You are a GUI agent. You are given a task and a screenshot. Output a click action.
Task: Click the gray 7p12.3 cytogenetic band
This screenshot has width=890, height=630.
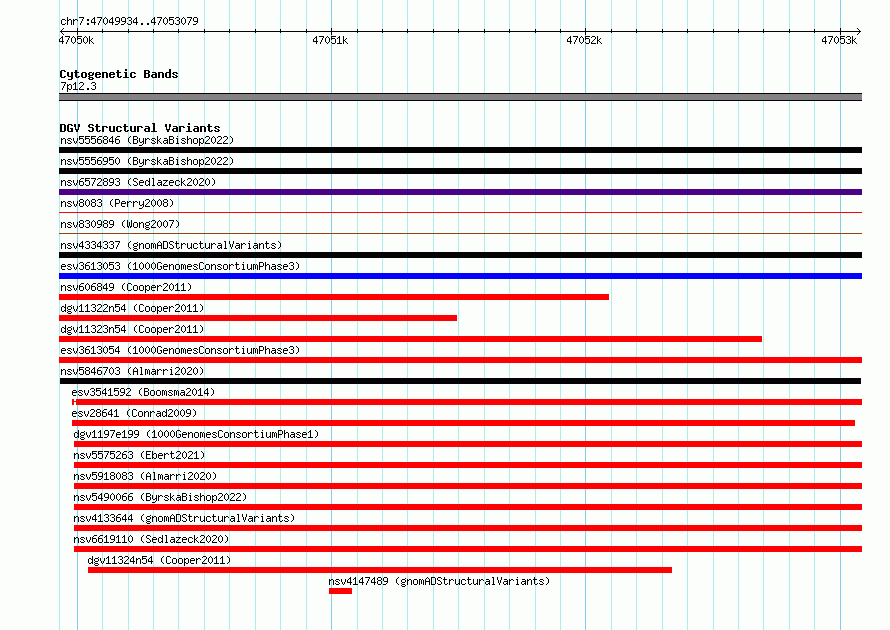click(460, 97)
